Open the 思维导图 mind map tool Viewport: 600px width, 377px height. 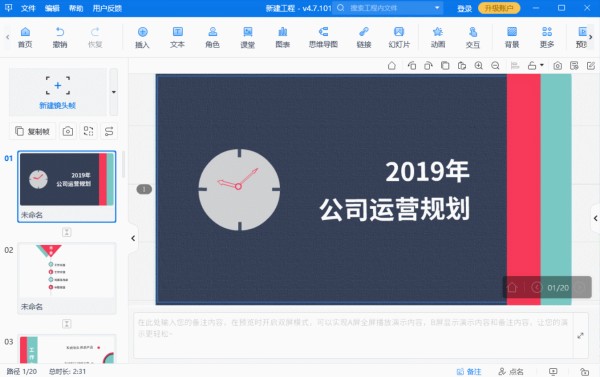click(323, 37)
